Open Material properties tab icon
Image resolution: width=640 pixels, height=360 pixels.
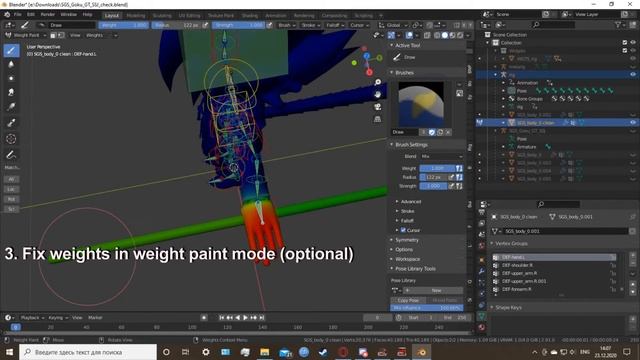[x=482, y=327]
